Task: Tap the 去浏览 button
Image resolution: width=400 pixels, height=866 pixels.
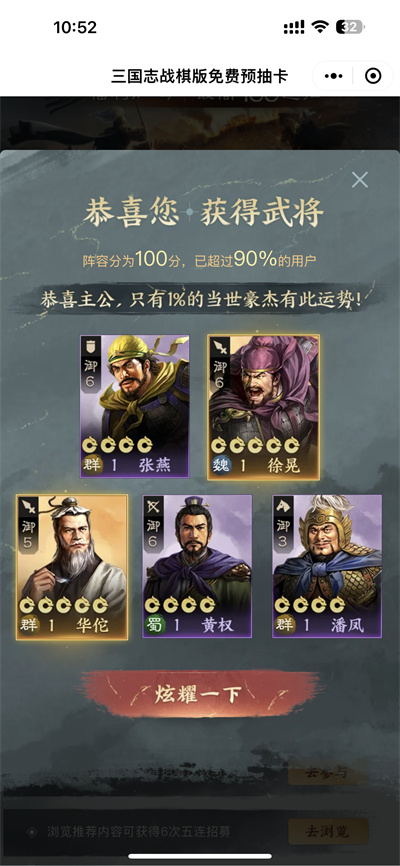Action: (328, 831)
